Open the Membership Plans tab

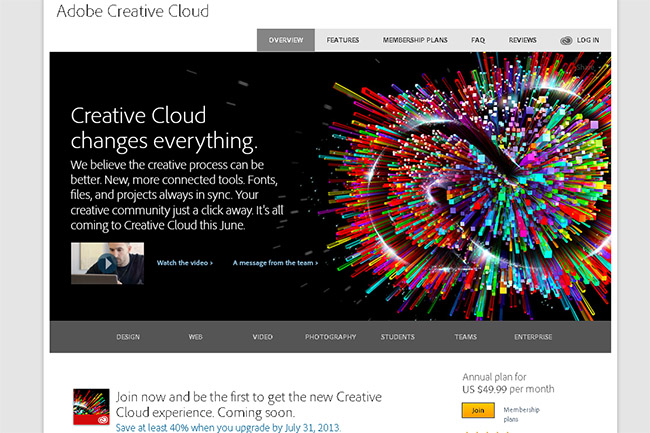[415, 40]
